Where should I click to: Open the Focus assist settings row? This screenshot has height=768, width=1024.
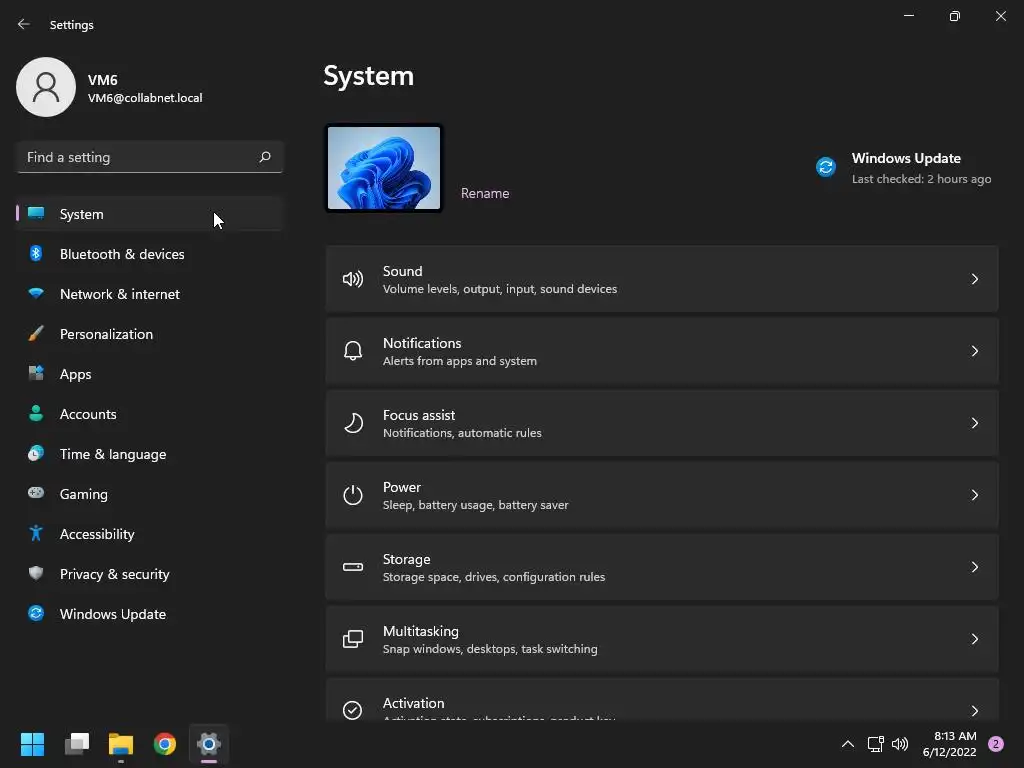(x=662, y=423)
